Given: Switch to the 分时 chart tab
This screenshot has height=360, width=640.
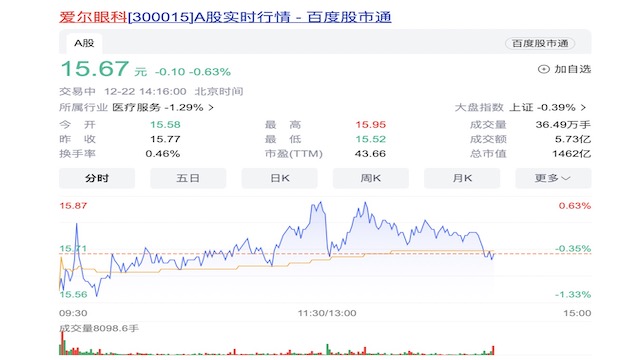Looking at the screenshot, I should pos(97,178).
